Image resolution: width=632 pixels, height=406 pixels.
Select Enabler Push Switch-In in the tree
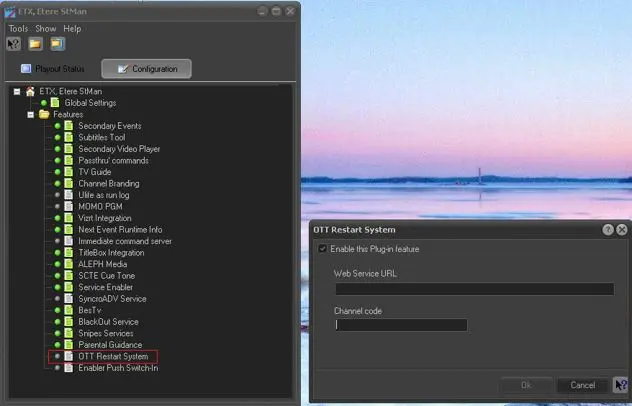(118, 368)
